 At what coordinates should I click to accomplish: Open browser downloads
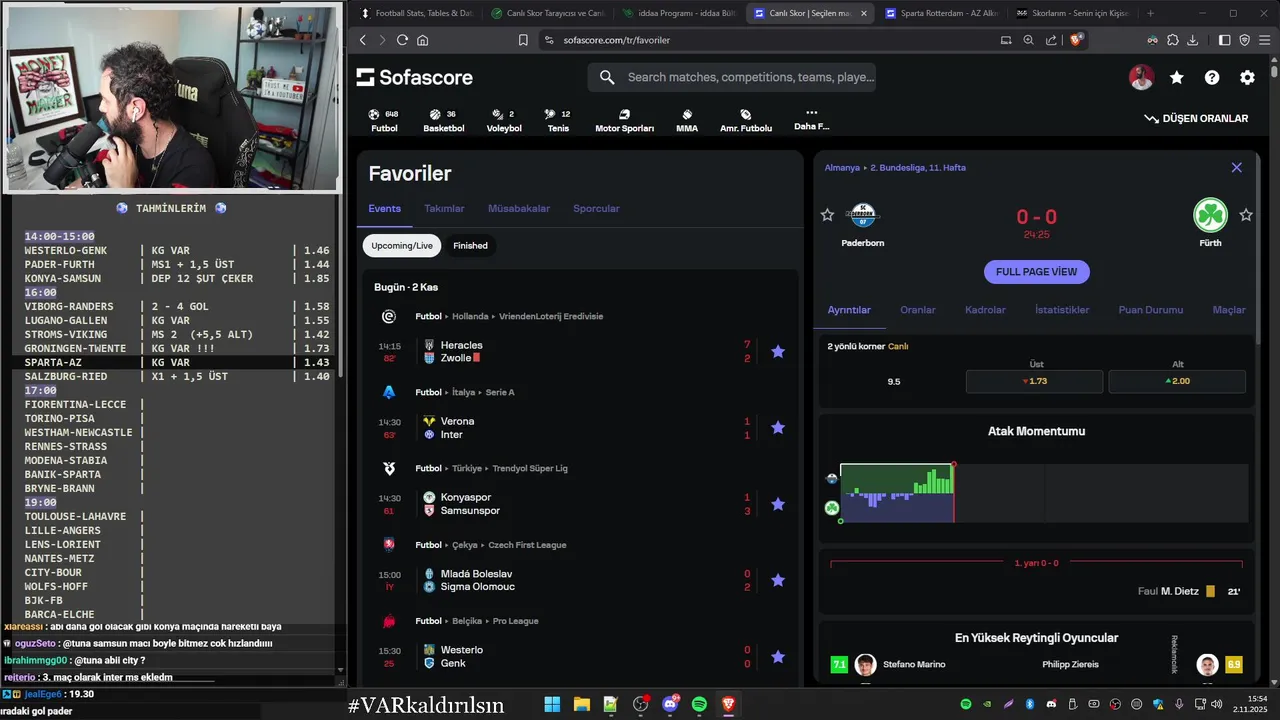pos(1192,40)
